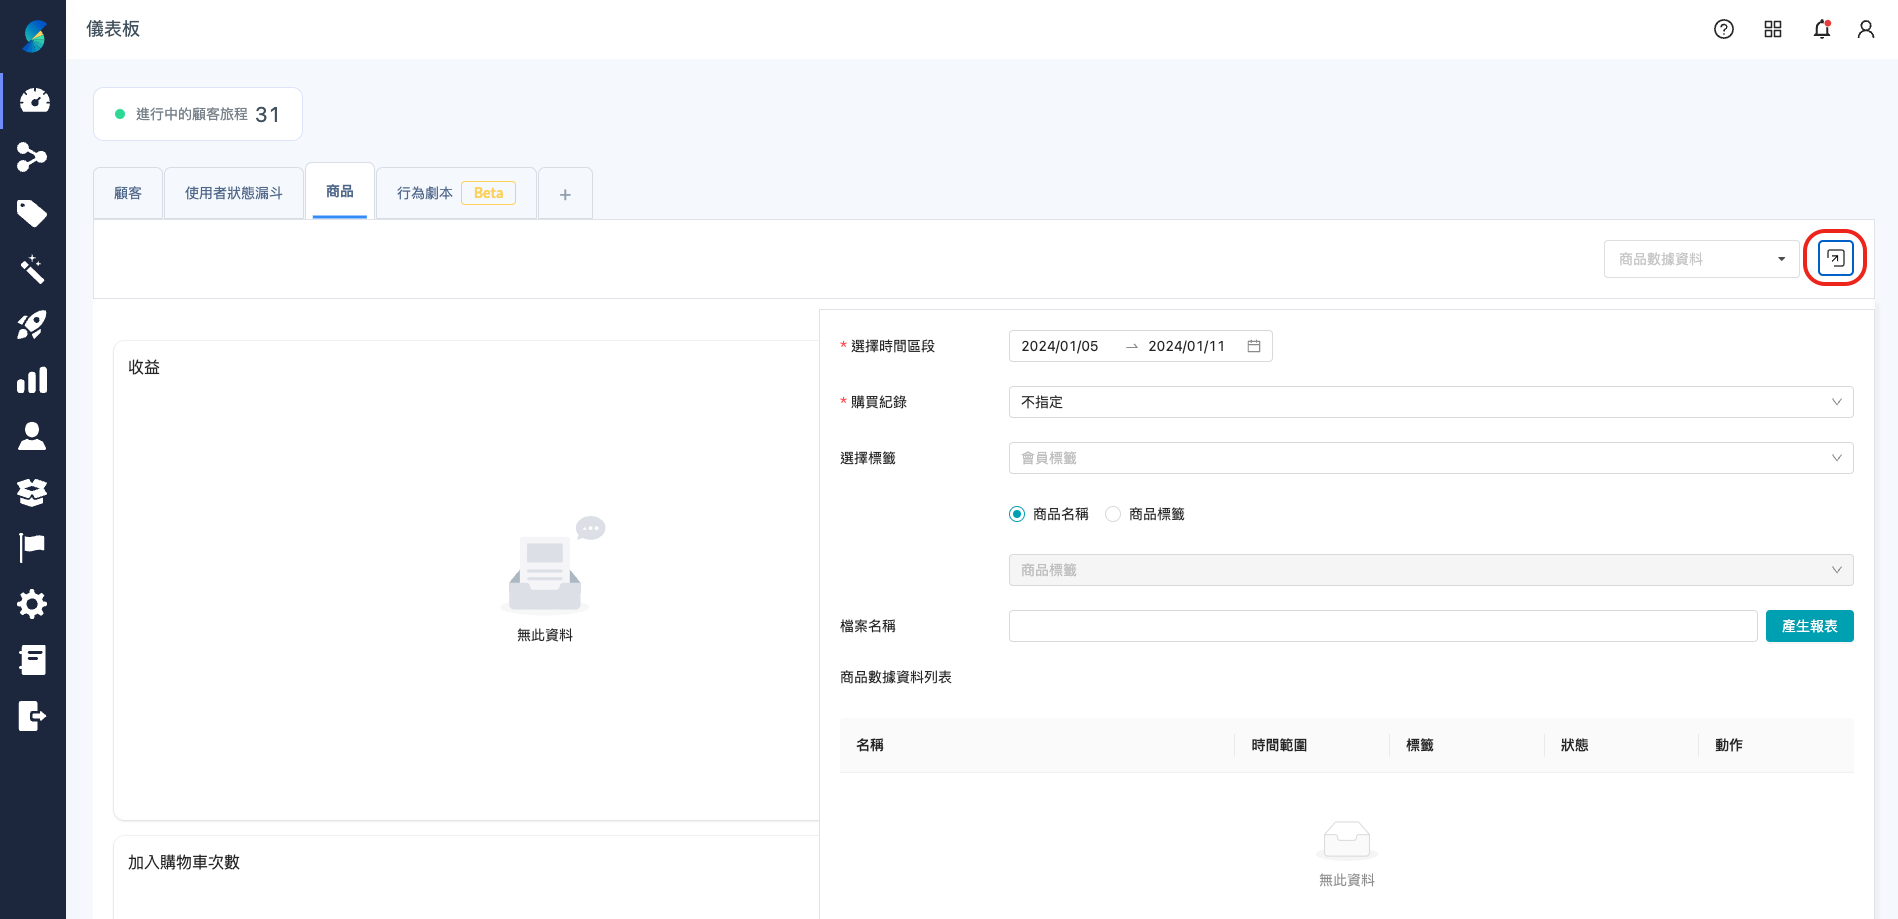Viewport: 1898px width, 919px height.
Task: Open the 行為劇本 Beta tab
Action: [455, 192]
